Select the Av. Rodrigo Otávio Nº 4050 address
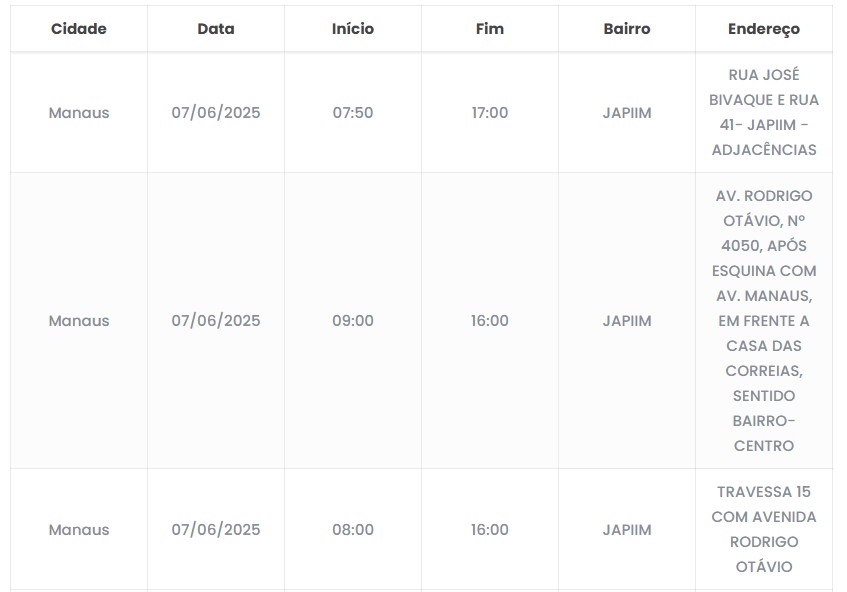This screenshot has width=847, height=592. point(764,321)
